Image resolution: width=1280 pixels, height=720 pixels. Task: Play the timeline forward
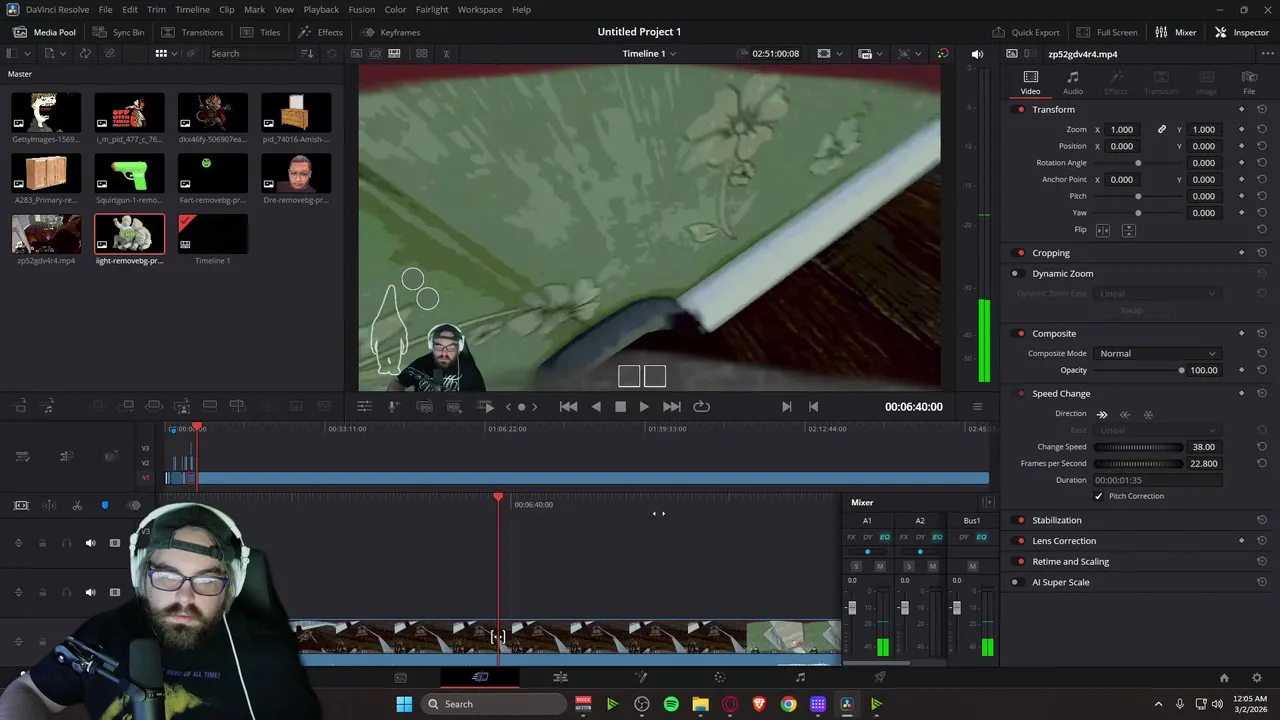coord(644,406)
